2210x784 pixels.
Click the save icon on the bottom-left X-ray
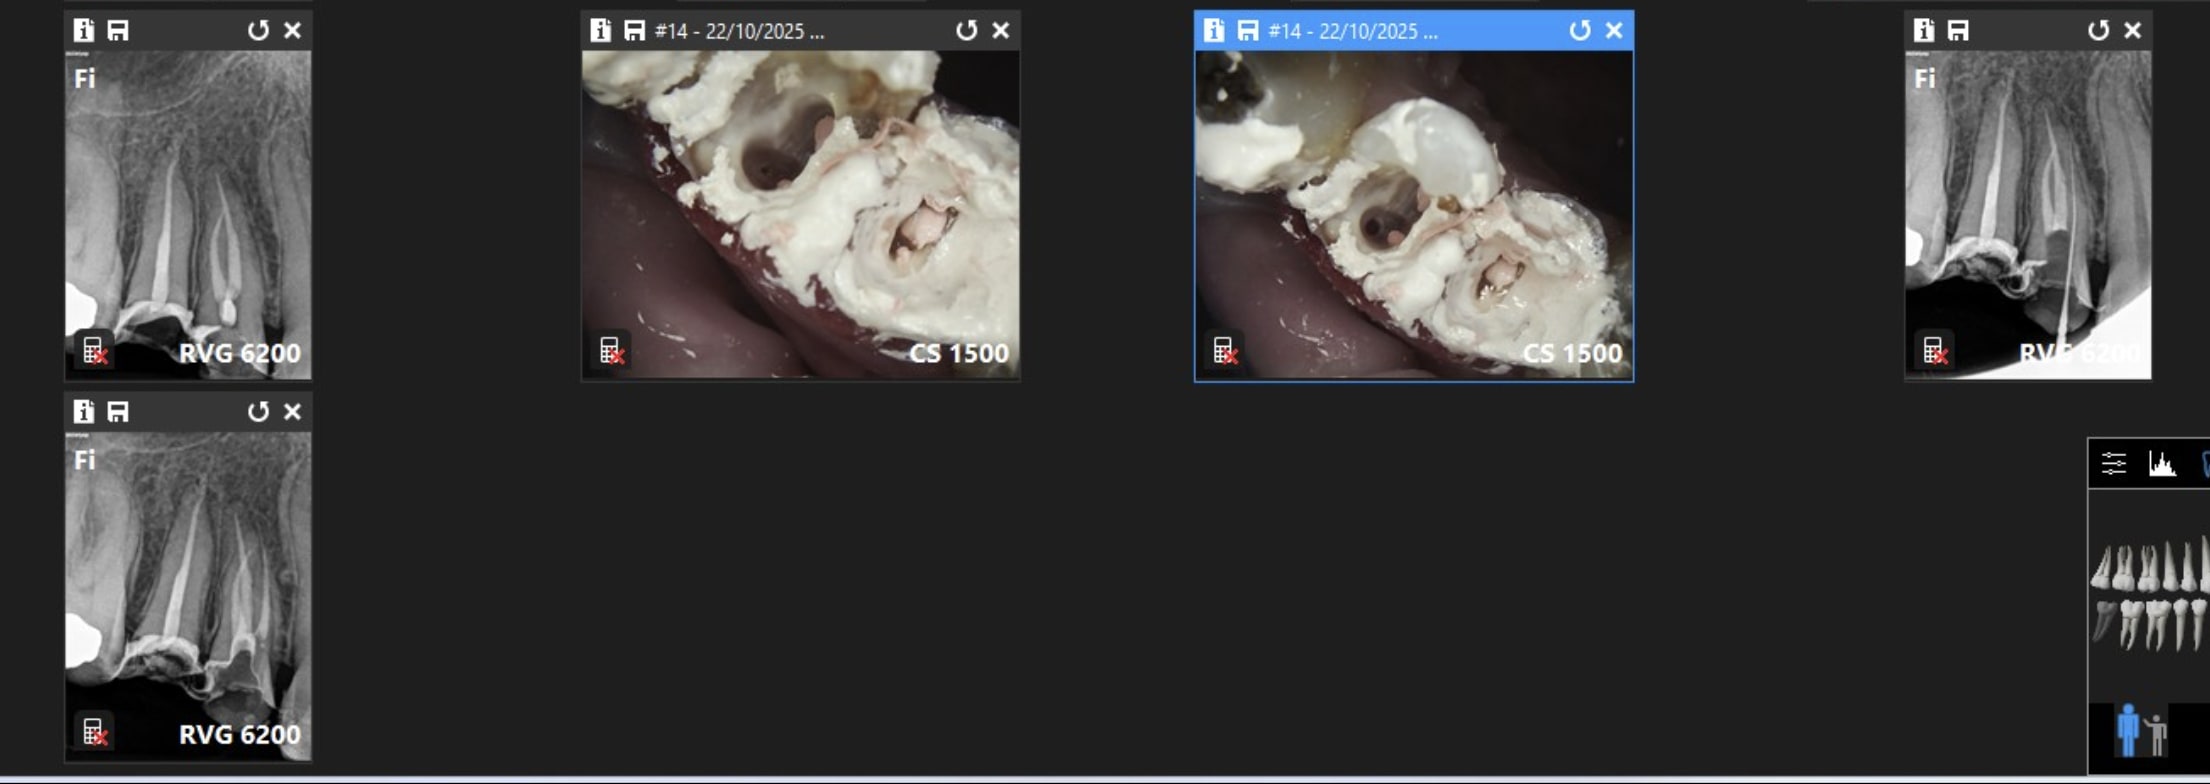coord(118,411)
